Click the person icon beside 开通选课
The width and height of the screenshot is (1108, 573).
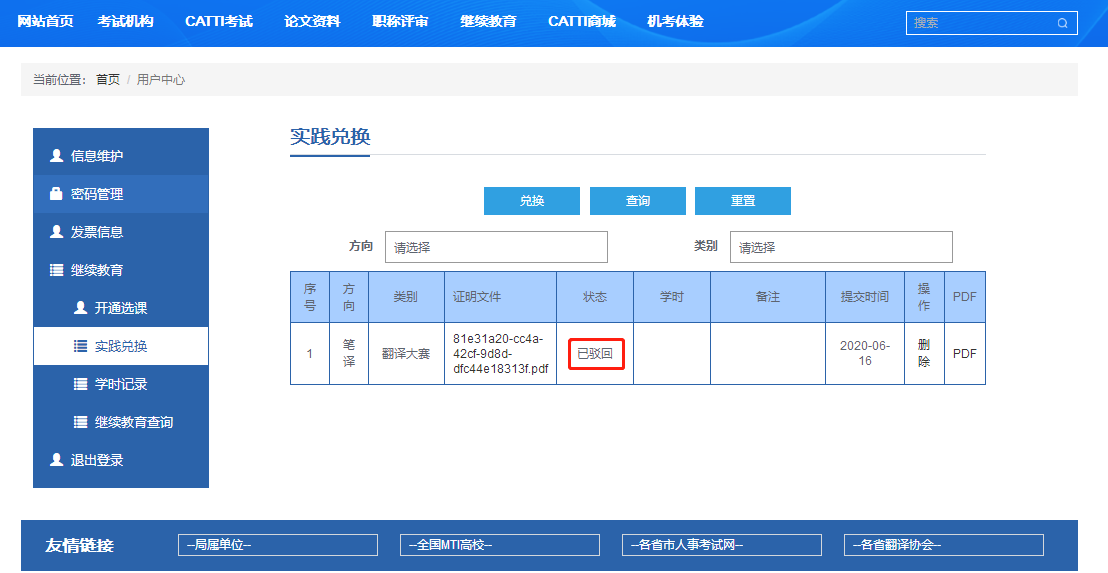point(80,308)
